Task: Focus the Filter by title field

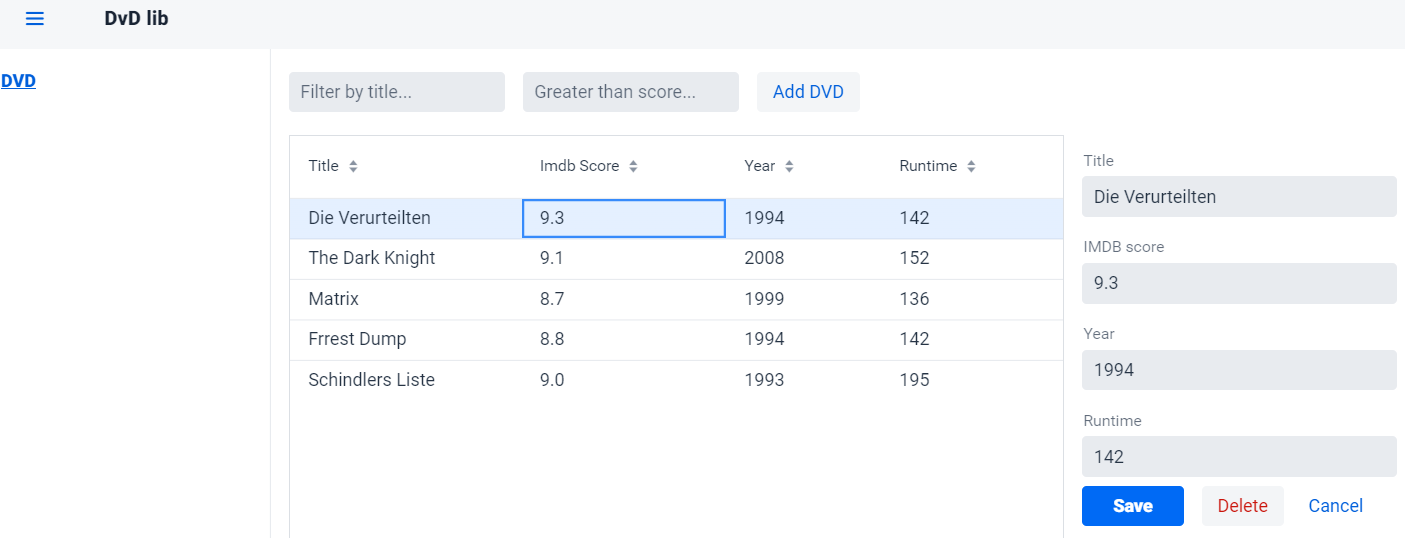Action: pyautogui.click(x=397, y=92)
